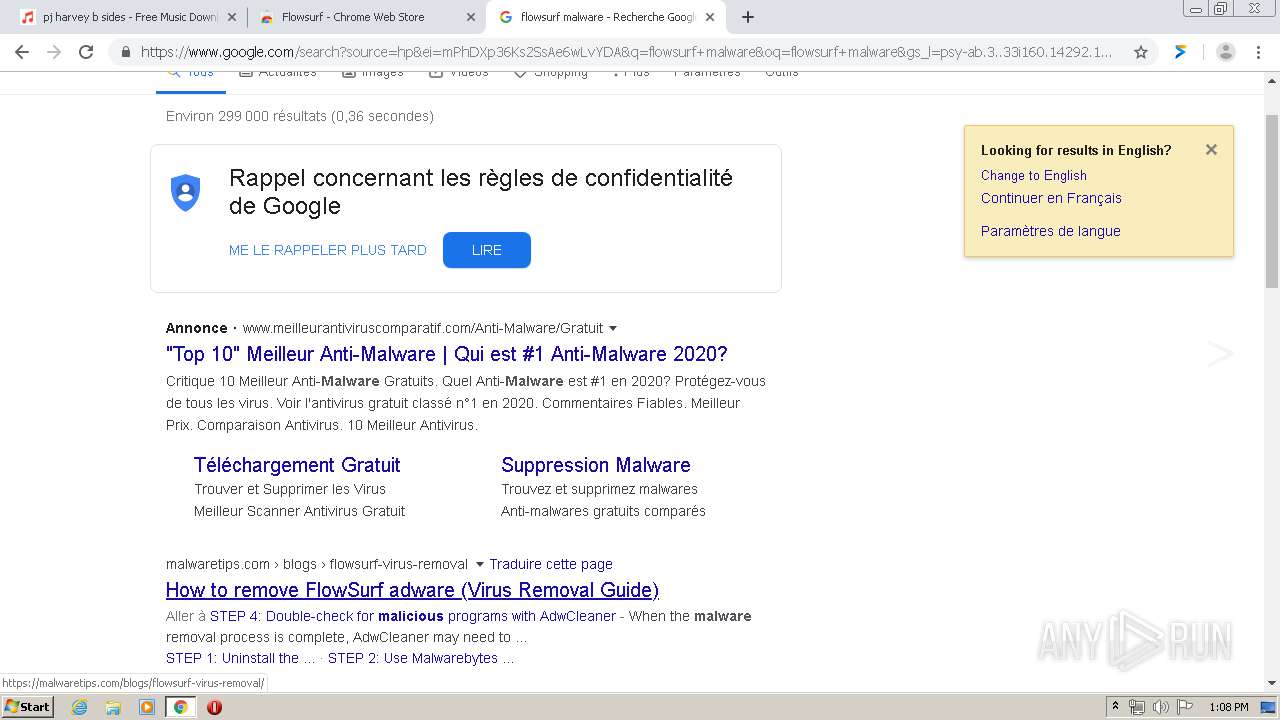
Task: Click Continuer en Français link
Action: pos(1051,198)
